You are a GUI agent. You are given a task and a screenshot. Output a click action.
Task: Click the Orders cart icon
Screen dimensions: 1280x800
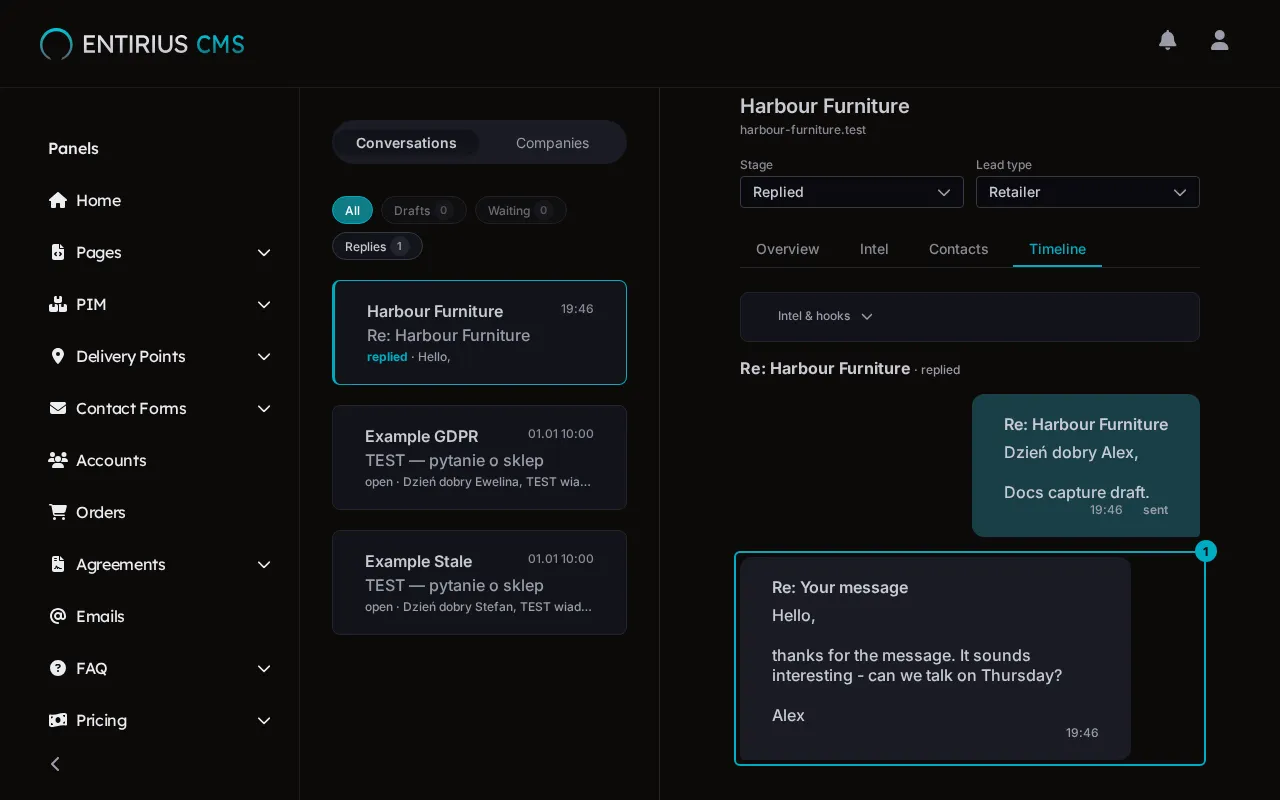(58, 512)
